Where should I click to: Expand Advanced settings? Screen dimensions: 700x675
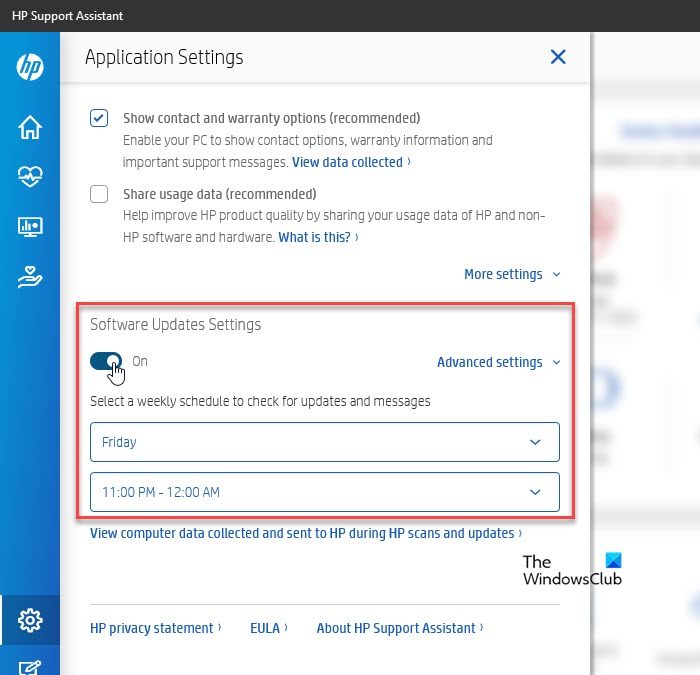tap(499, 362)
